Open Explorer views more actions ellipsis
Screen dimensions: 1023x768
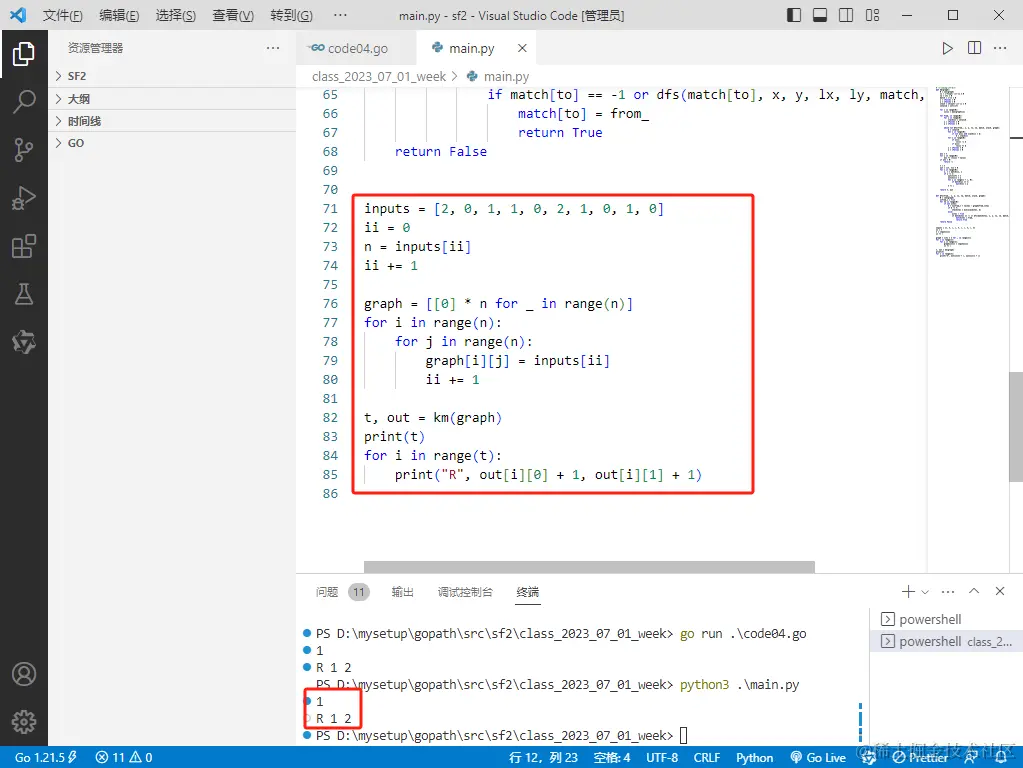[x=273, y=48]
